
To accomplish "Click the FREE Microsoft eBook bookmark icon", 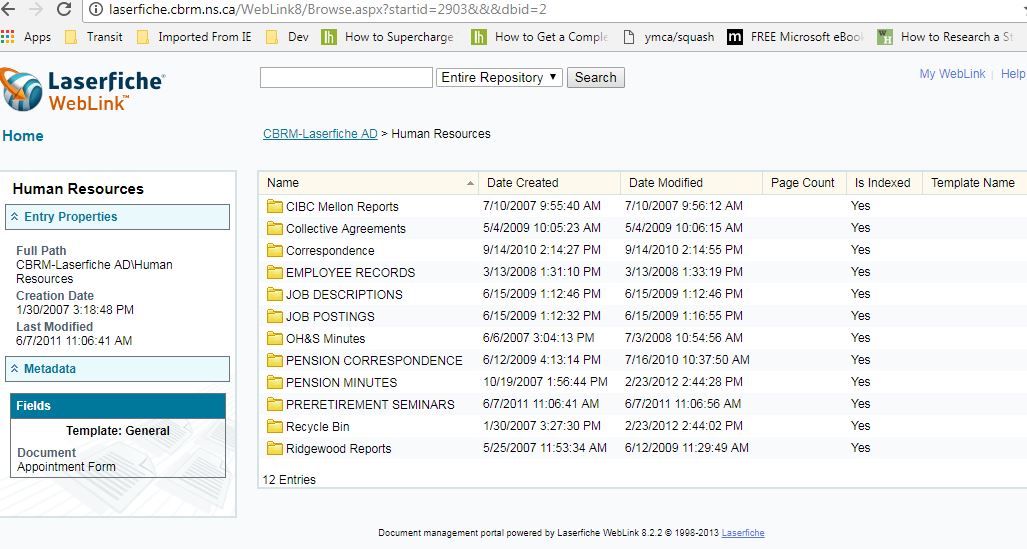I will point(735,37).
